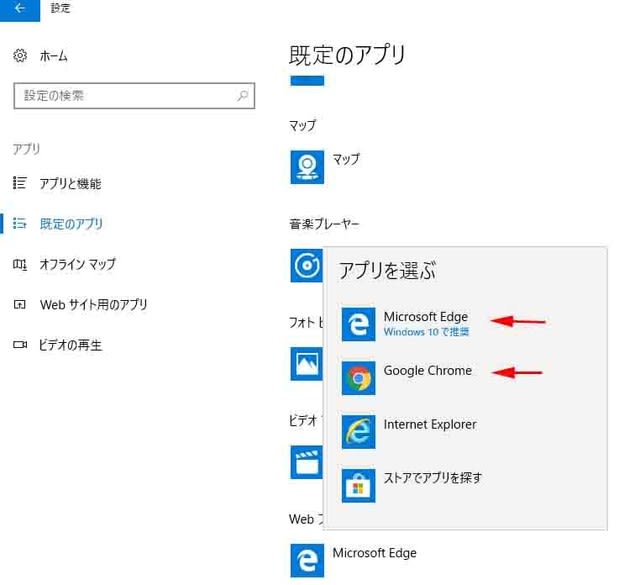The height and width of the screenshot is (585, 640).
Task: Click the Microsoft Edge icon in popup
Action: (x=358, y=324)
